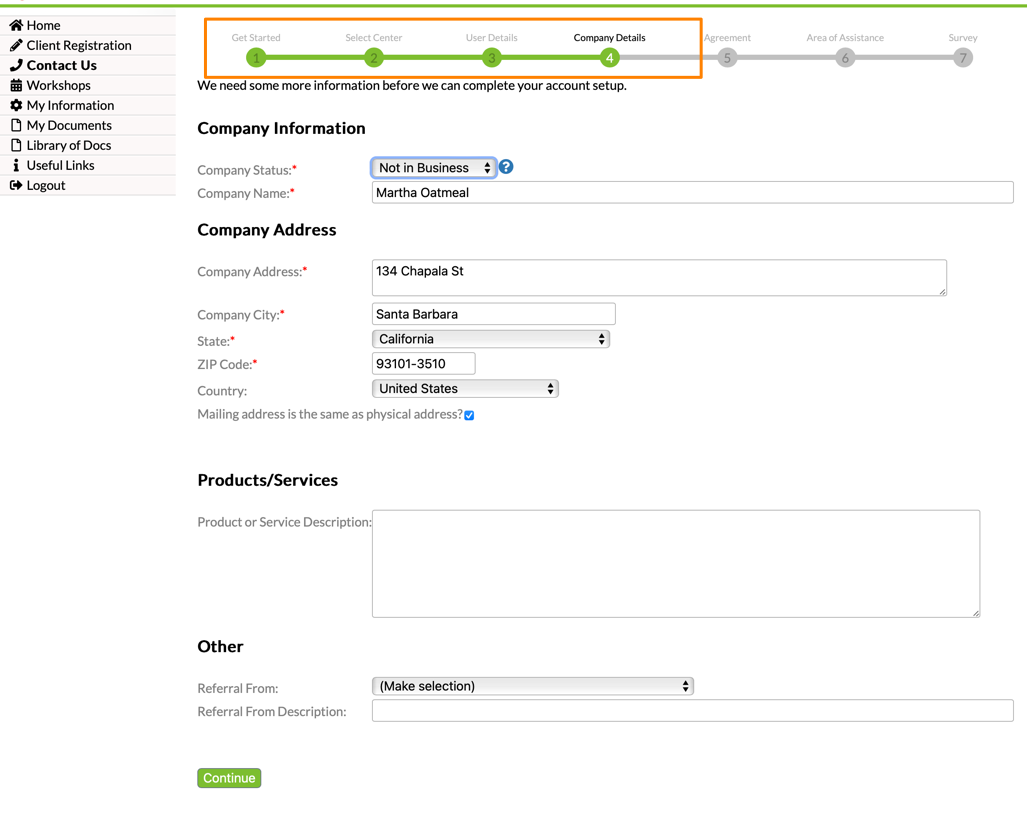Click the ZIP Code input field
This screenshot has height=818, width=1027.
(423, 364)
